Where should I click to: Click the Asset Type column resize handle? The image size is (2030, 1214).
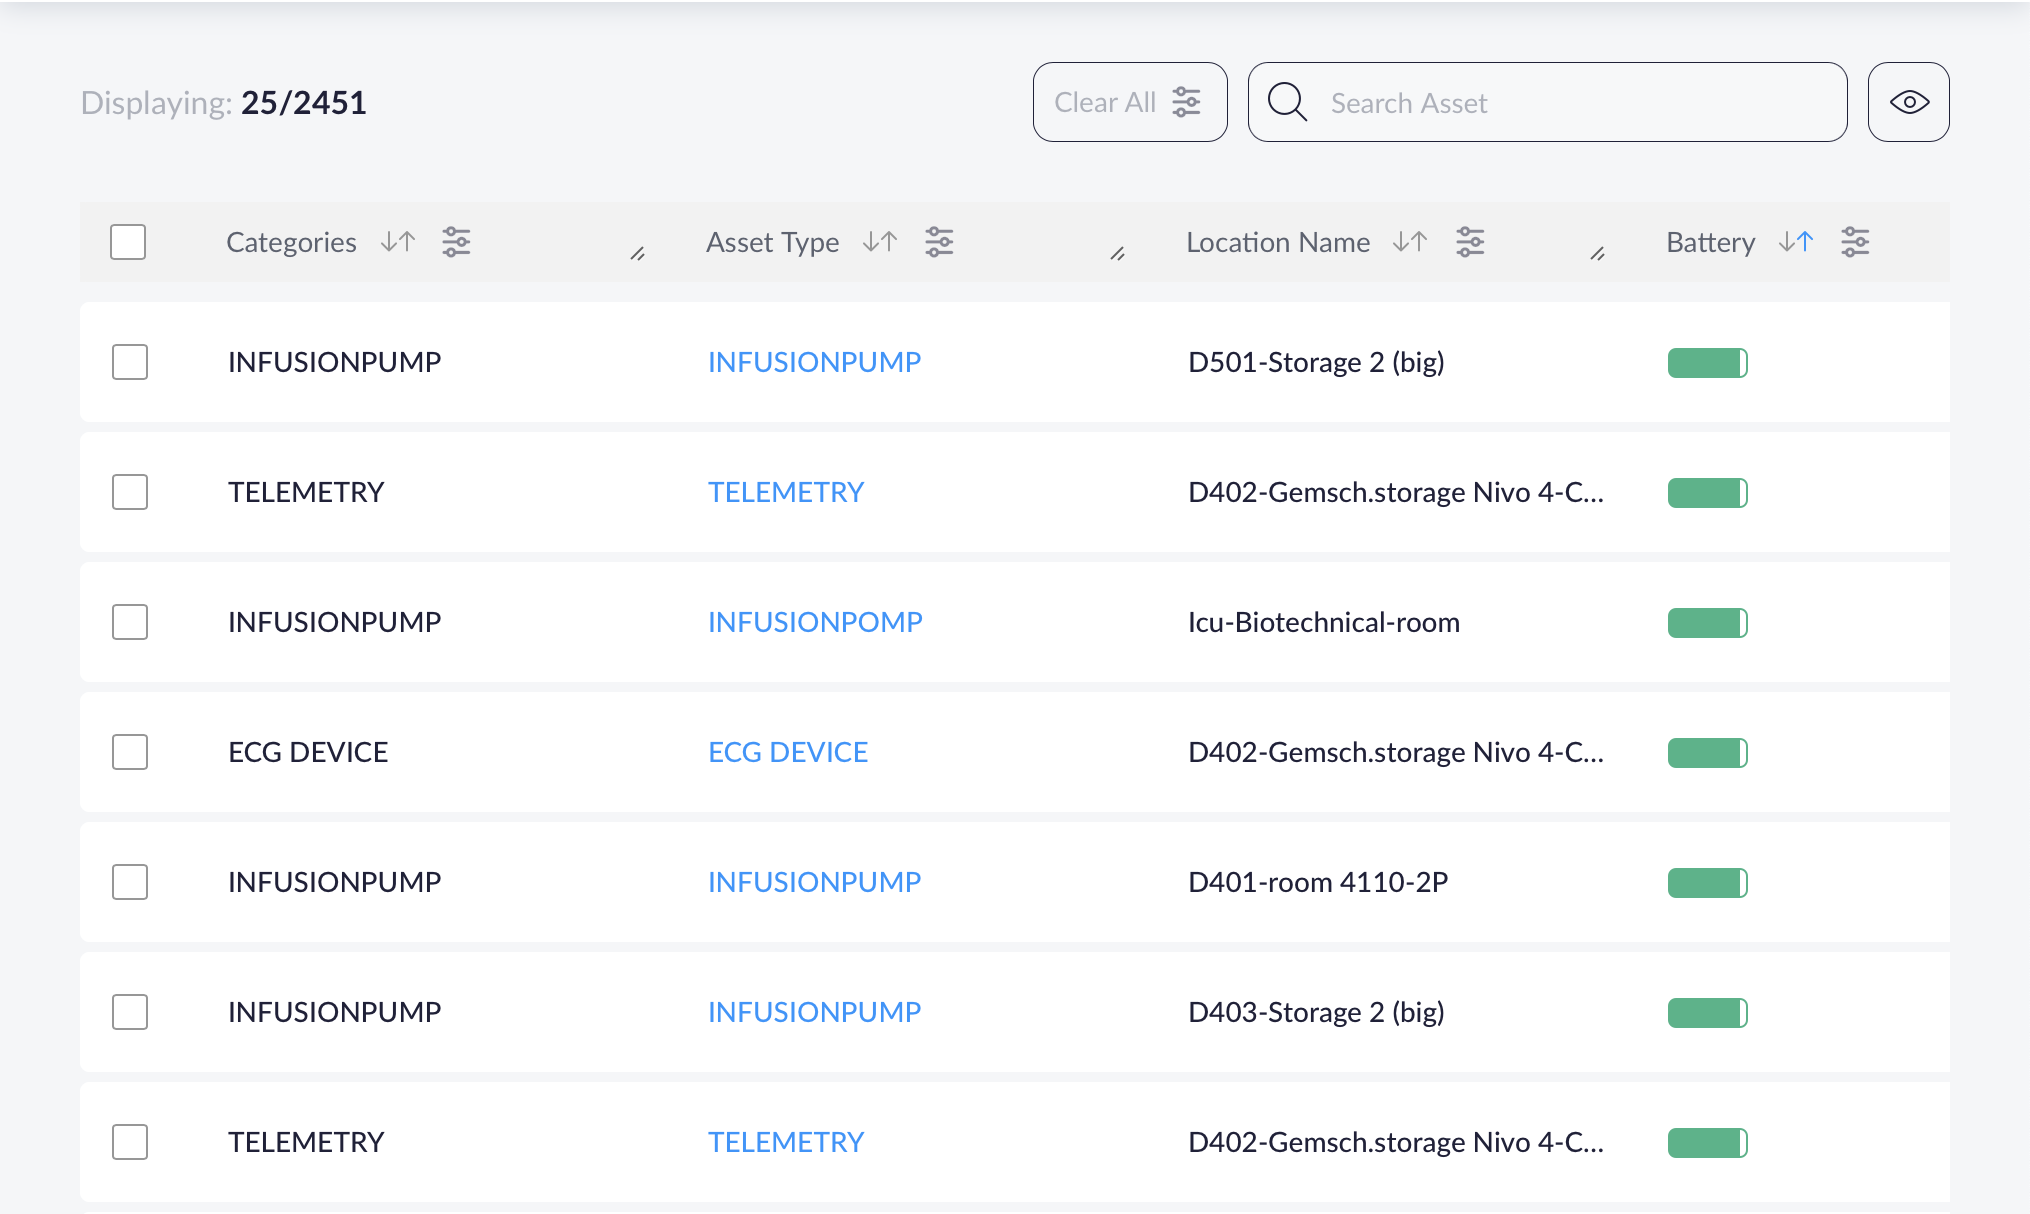(1117, 254)
